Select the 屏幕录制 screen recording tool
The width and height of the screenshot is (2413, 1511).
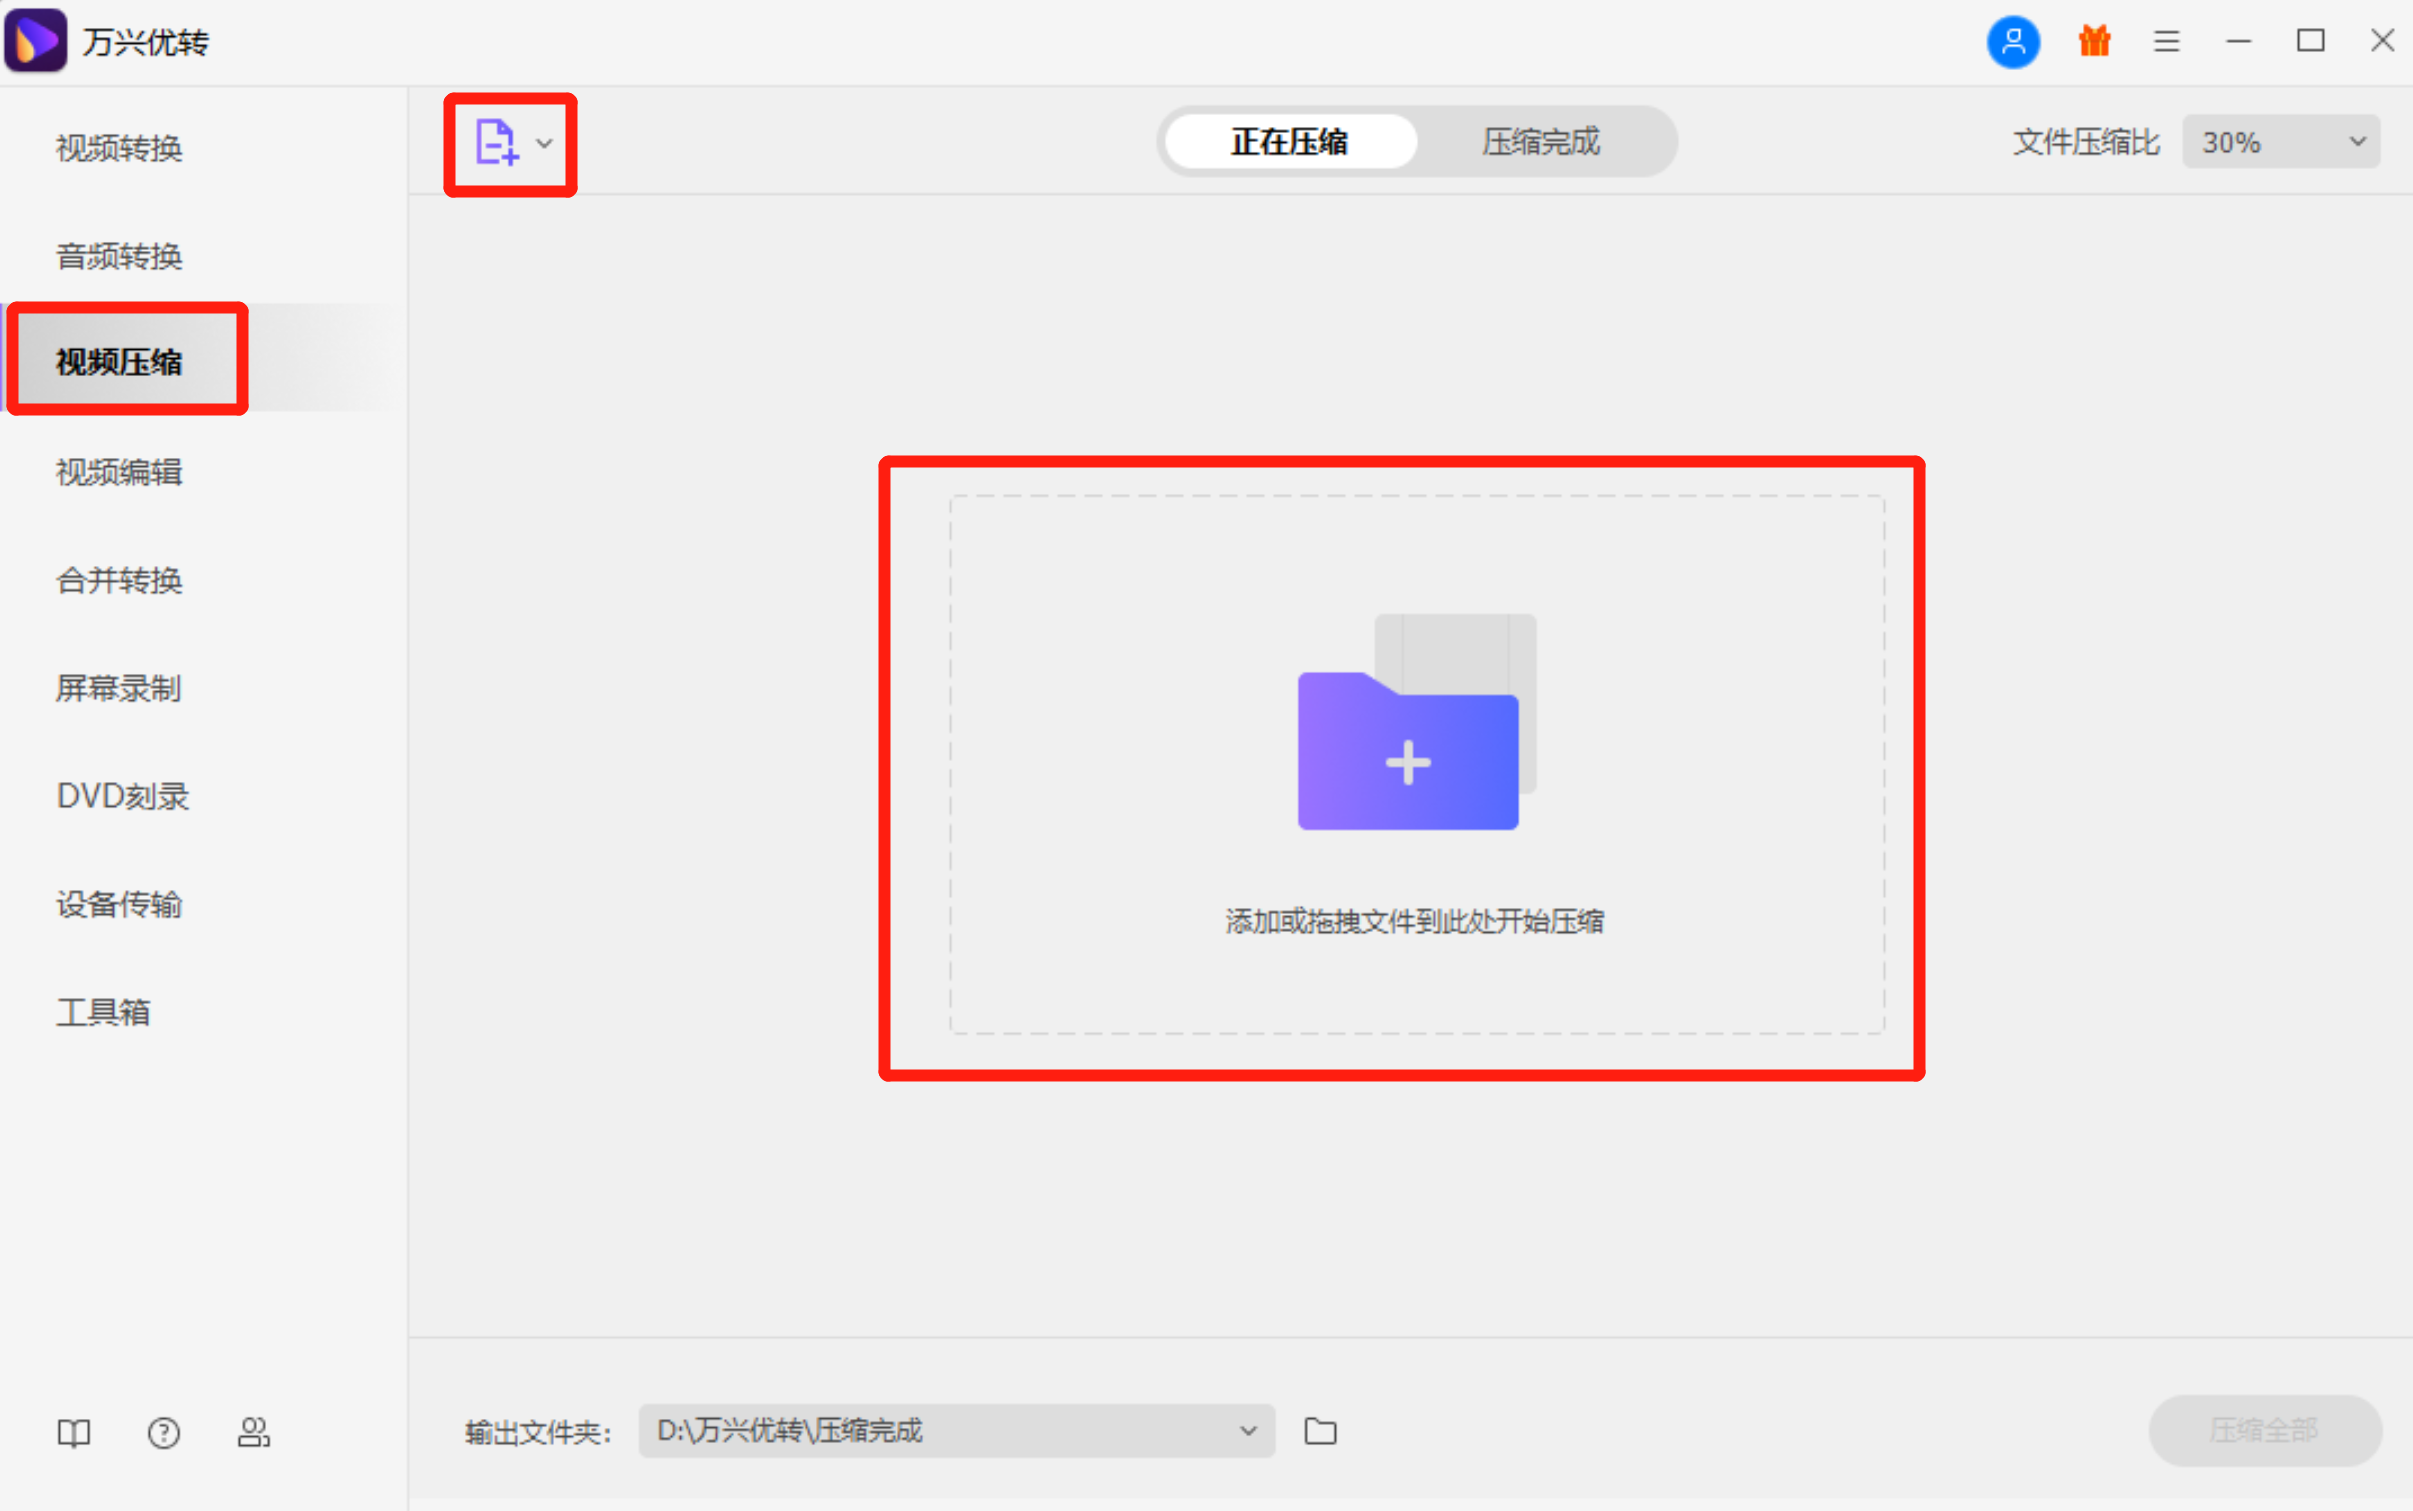tap(117, 688)
